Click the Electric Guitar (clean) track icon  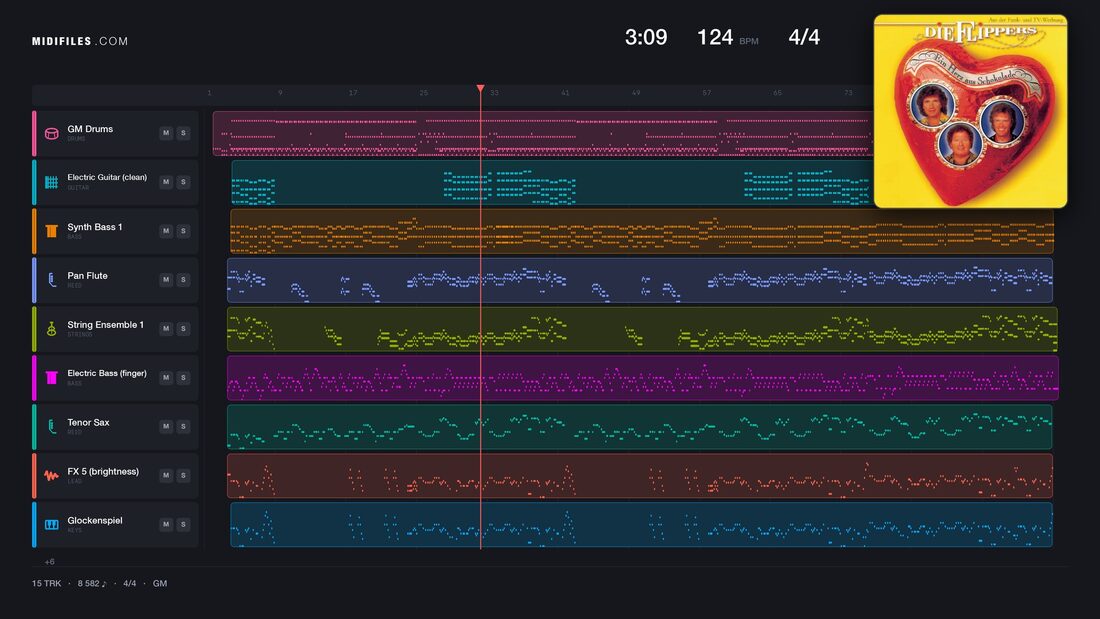(51, 182)
